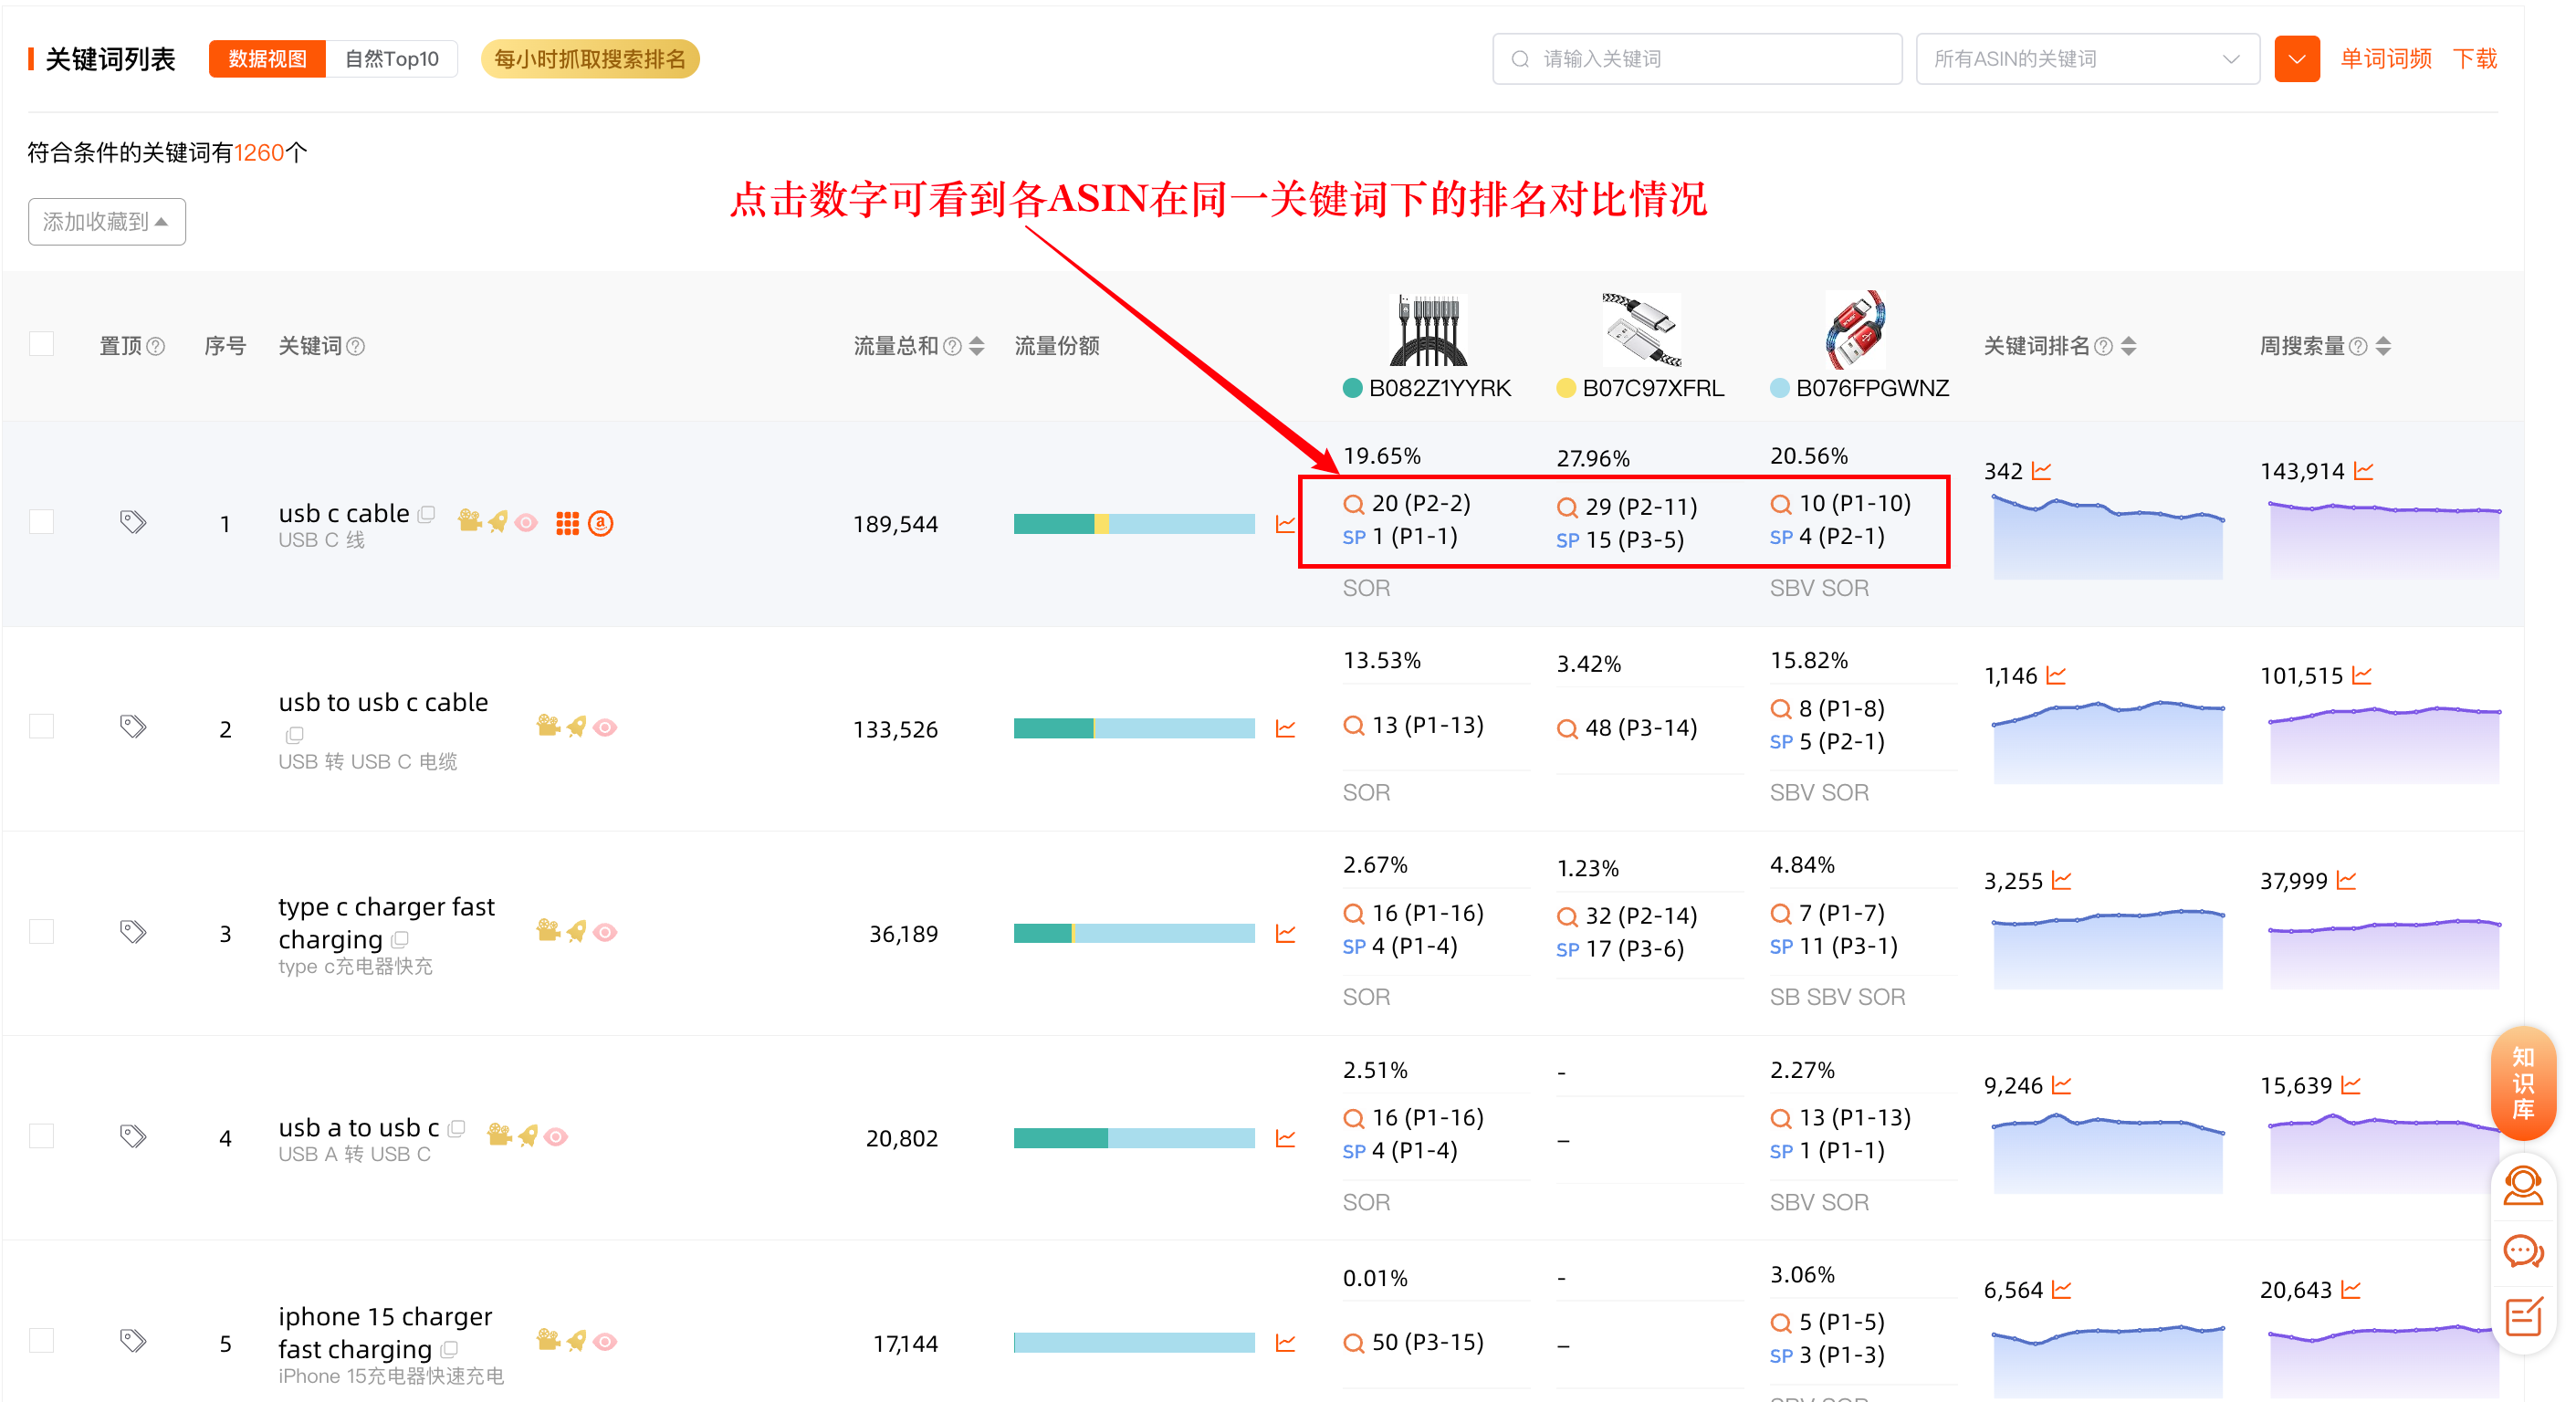Viewport: 2576px width, 1402px height.
Task: Open the B076FPGWNZ product thumbnail
Action: point(1856,330)
